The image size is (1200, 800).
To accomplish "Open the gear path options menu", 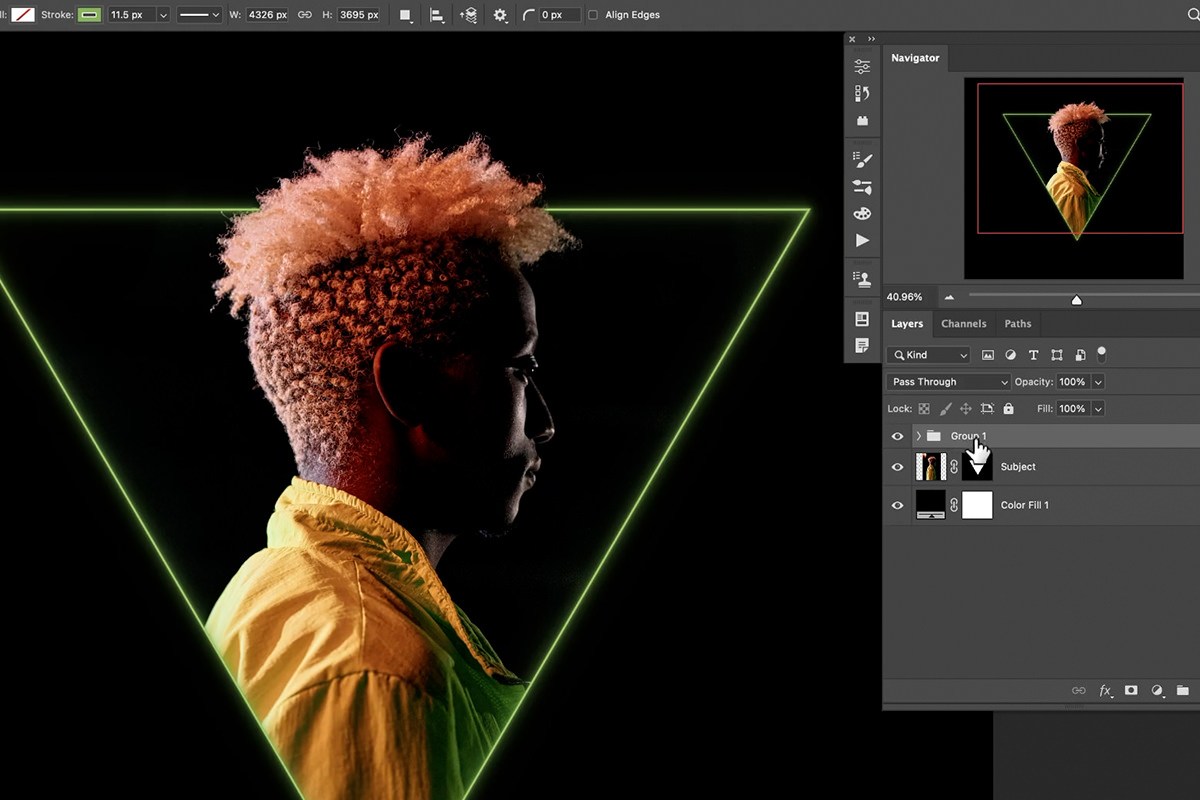I will 500,15.
